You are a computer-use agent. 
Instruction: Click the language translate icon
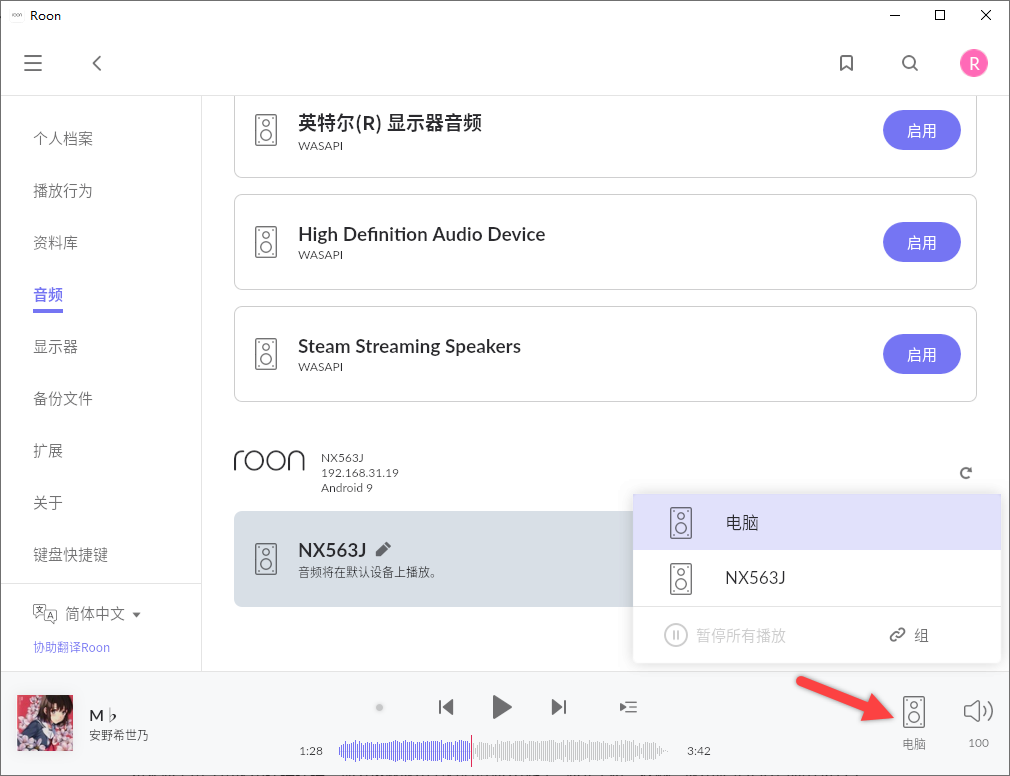click(x=45, y=614)
